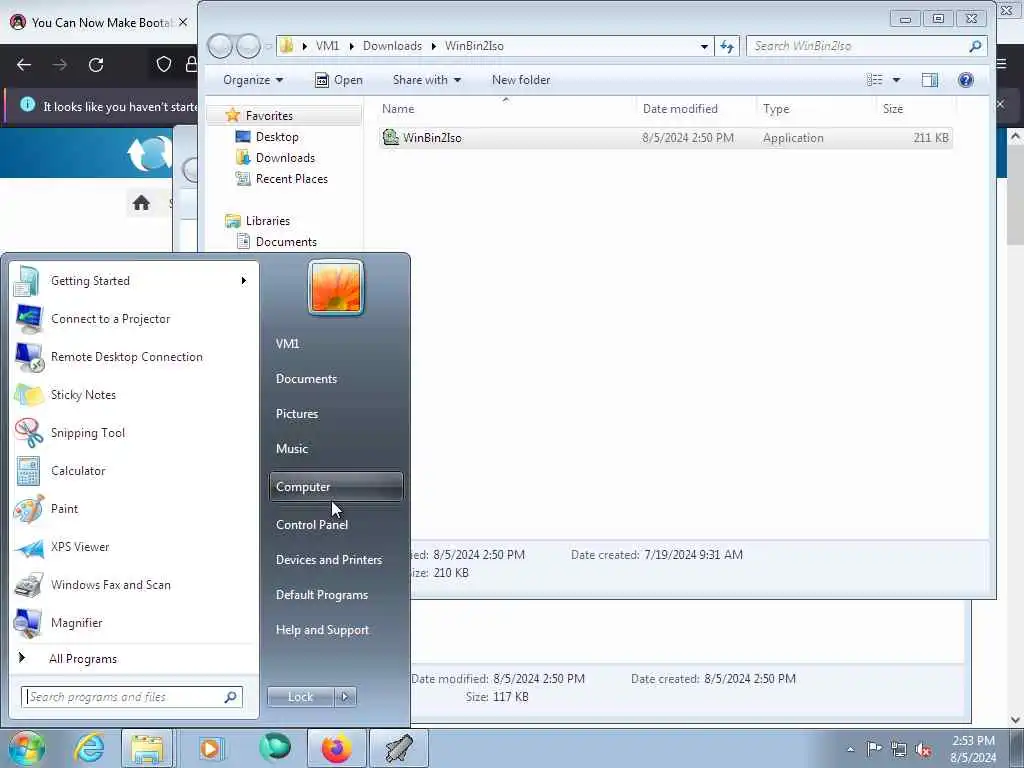1024x768 pixels.
Task: Click the Windows Explorer taskbar icon
Action: [147, 748]
